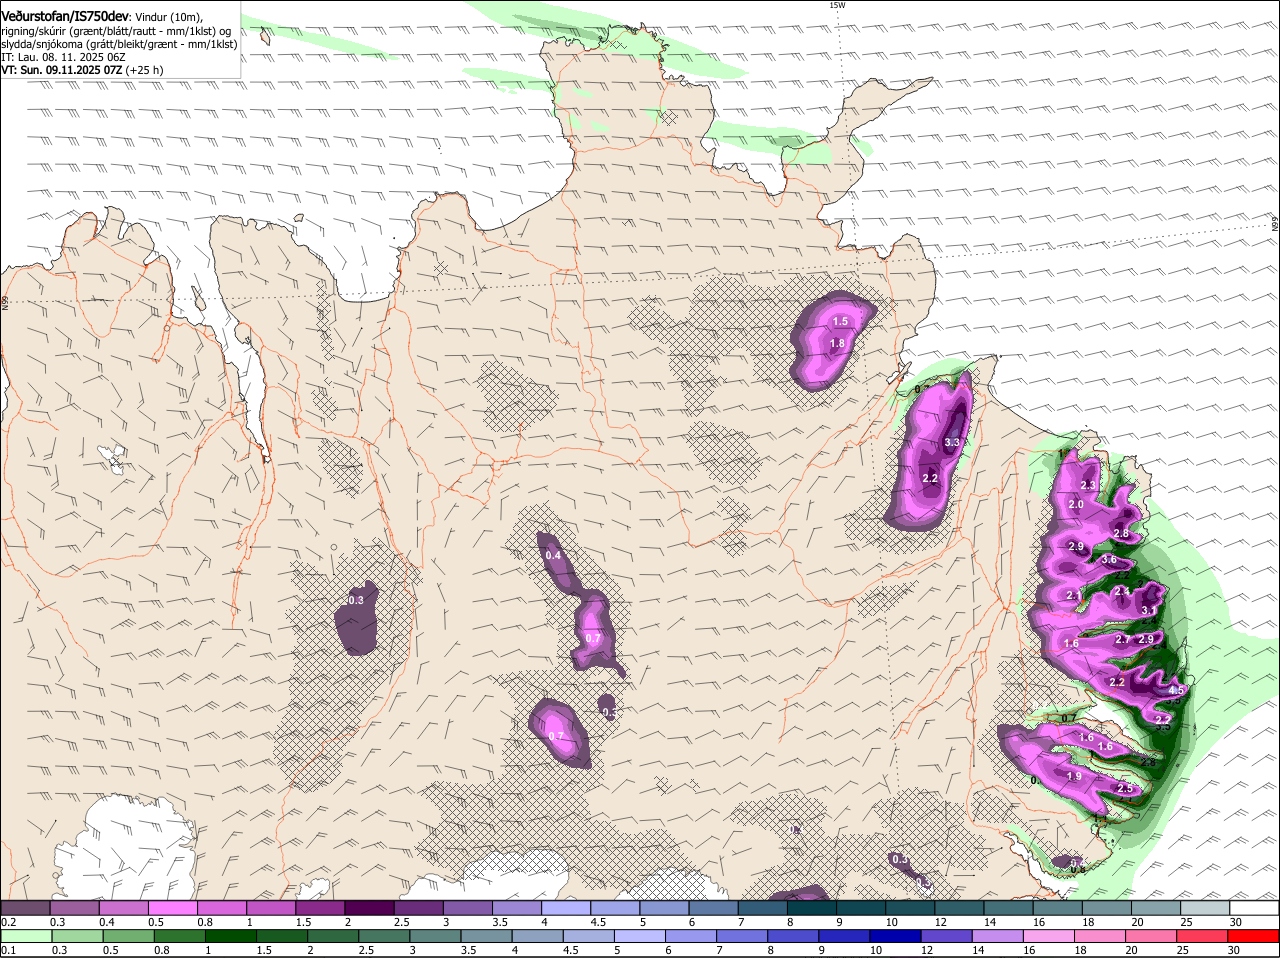
Task: Pick the bottom-row legend swatch labeled 1
Action: [231, 937]
